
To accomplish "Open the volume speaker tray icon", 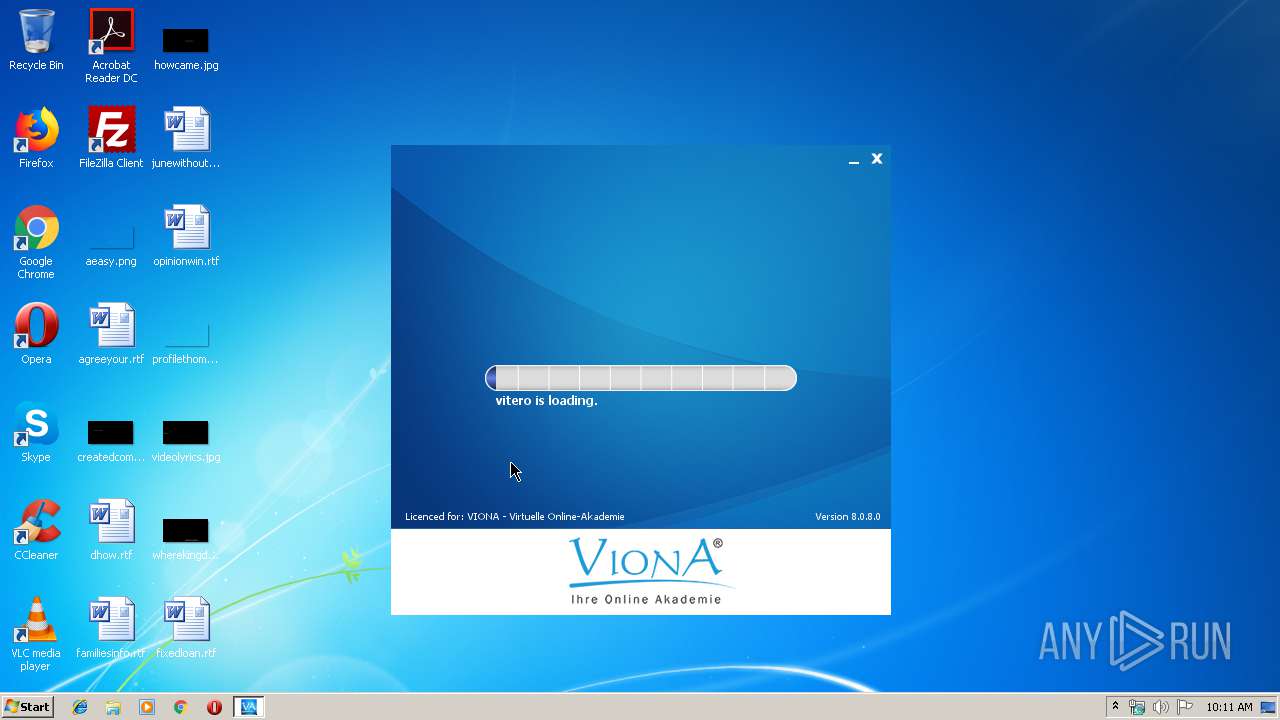I will [x=1160, y=707].
